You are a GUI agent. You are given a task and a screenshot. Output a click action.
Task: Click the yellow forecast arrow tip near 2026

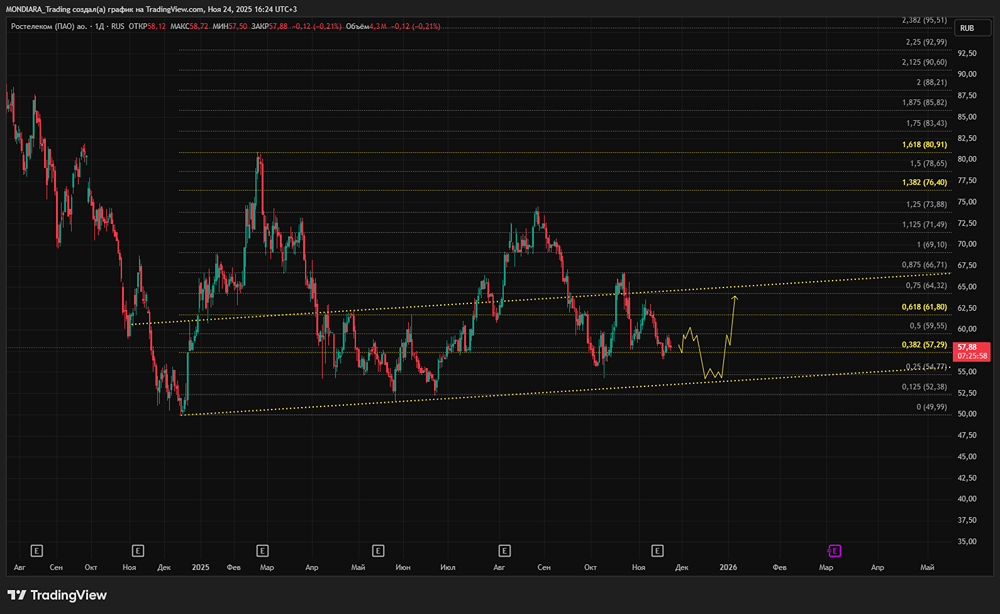735,298
